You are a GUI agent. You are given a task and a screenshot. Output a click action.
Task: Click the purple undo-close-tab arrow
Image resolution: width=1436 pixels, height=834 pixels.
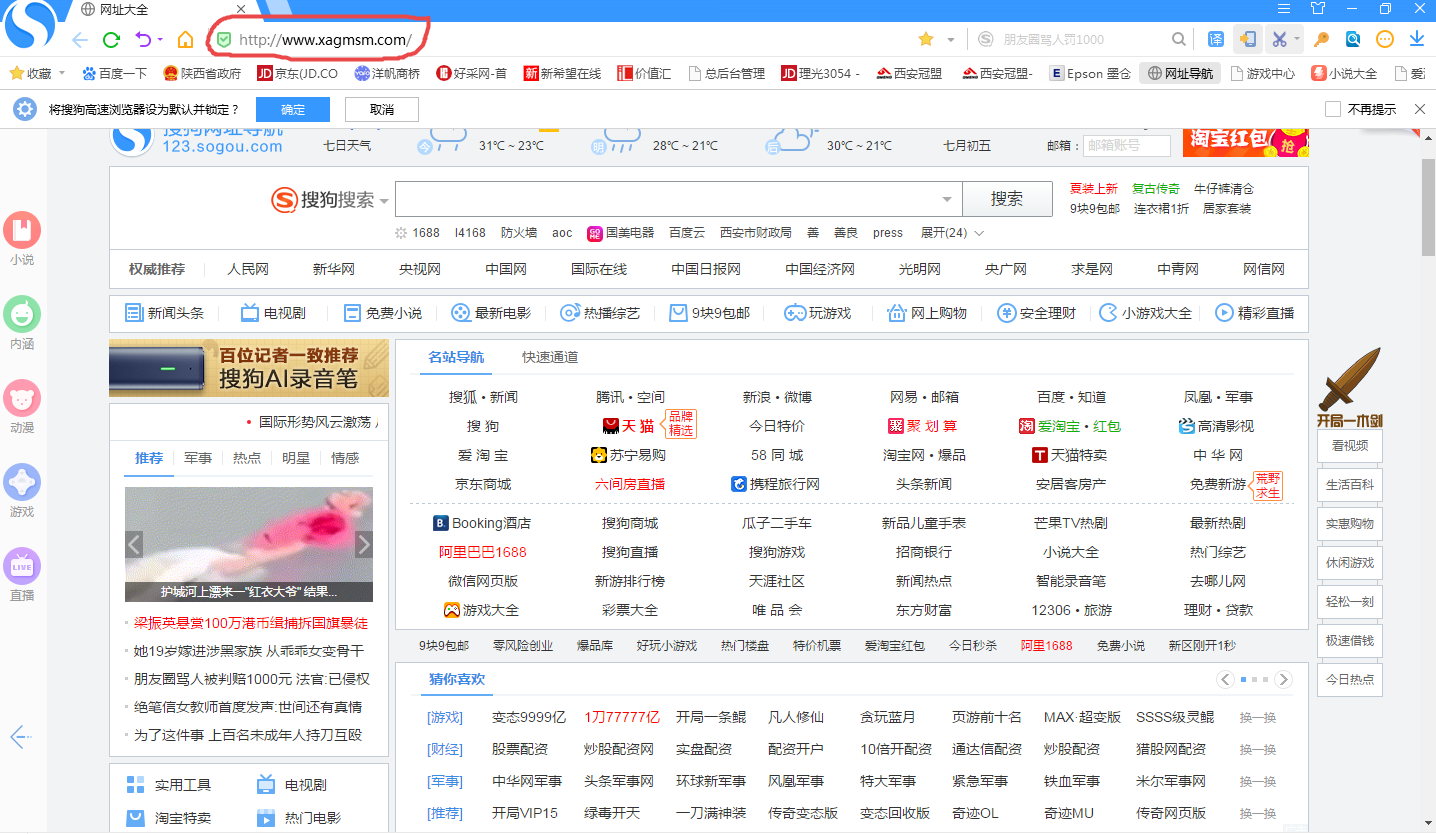click(x=143, y=40)
